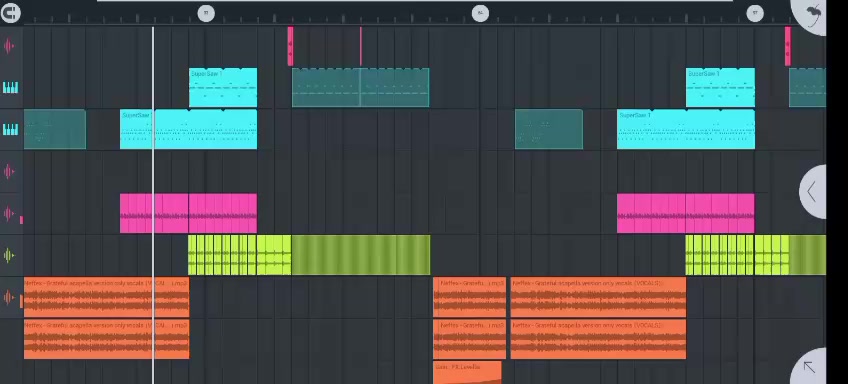Select the first dark green audio clip

pyautogui.click(x=361, y=255)
